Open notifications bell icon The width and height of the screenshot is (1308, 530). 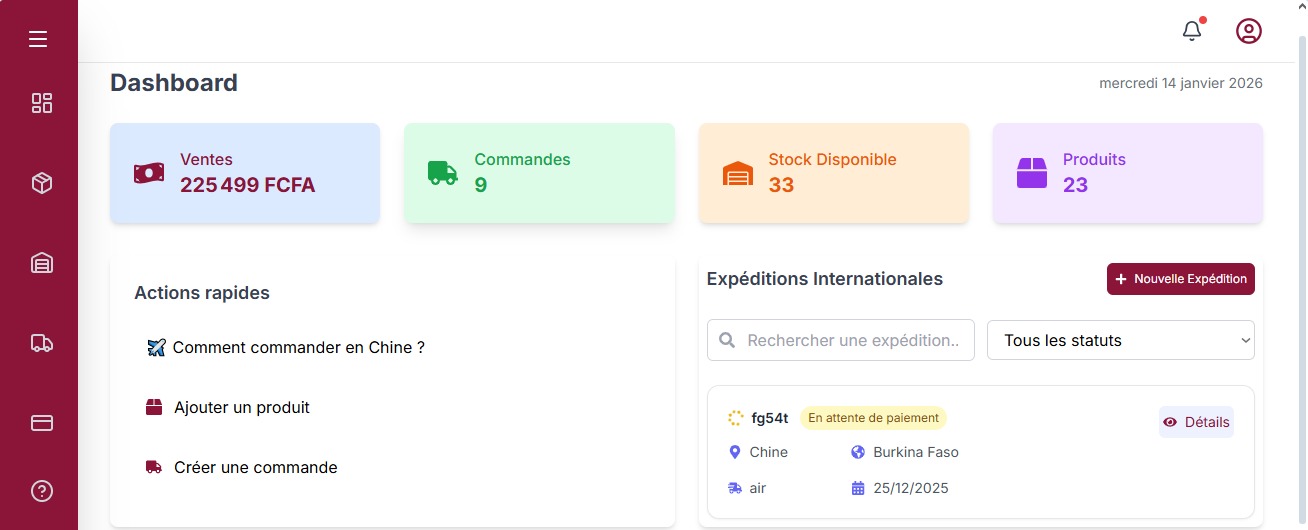tap(1191, 31)
